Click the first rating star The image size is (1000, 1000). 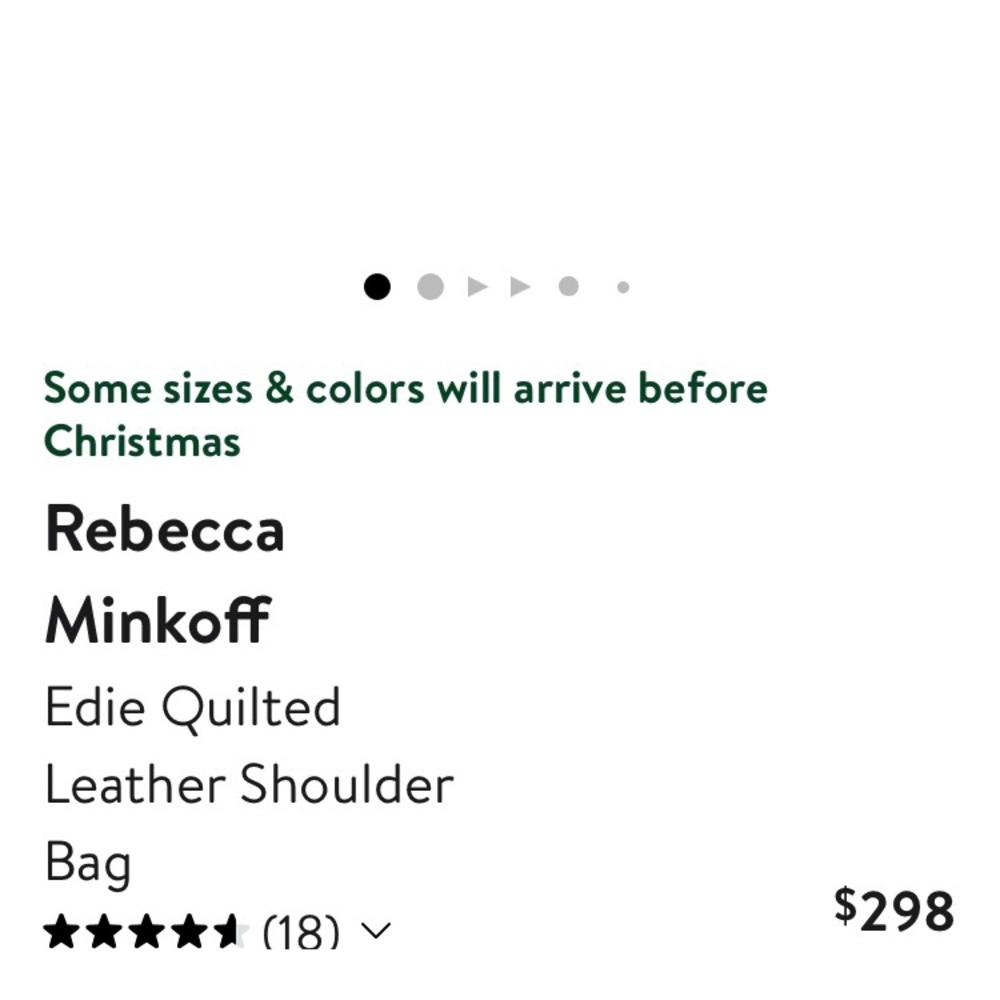60,931
